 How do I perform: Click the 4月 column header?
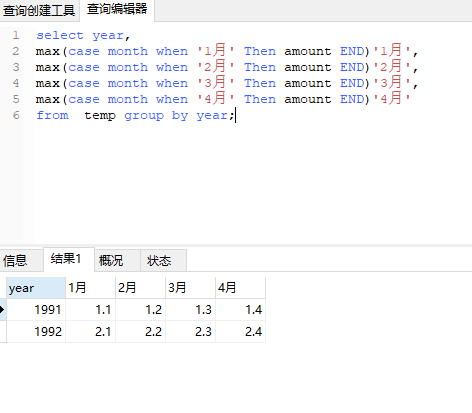click(x=241, y=288)
